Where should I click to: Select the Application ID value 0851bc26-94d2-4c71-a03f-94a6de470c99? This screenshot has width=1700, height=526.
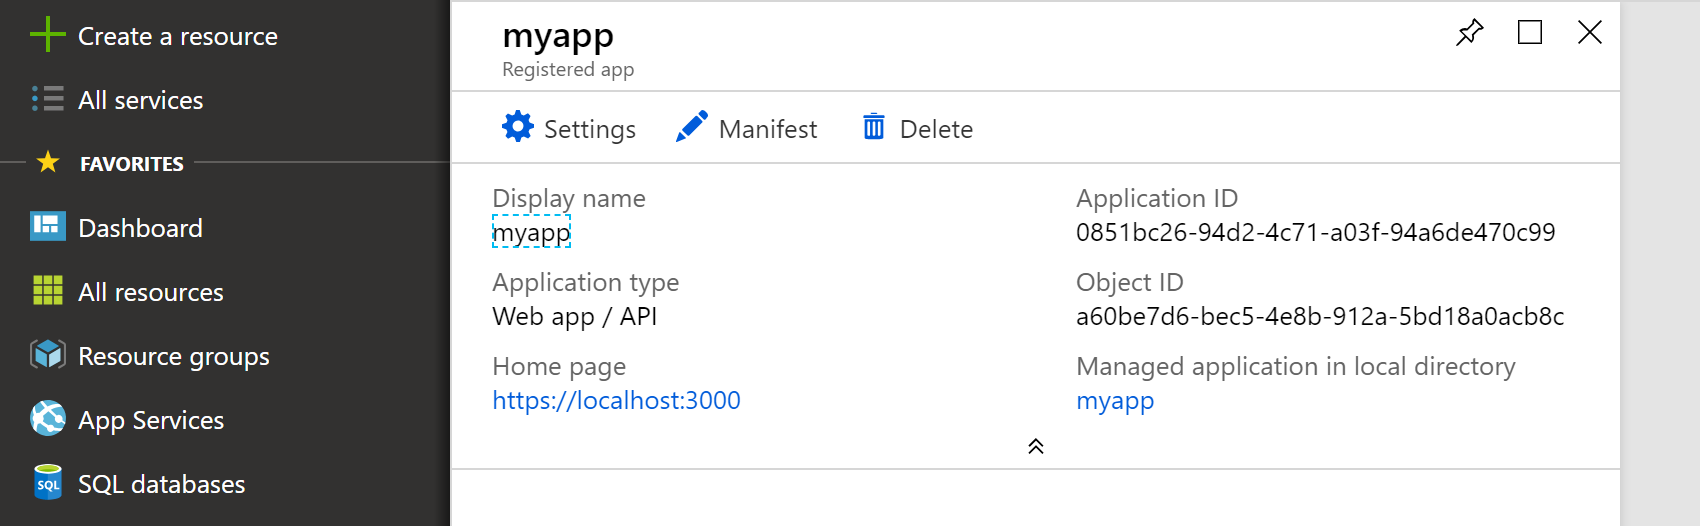pos(1315,232)
